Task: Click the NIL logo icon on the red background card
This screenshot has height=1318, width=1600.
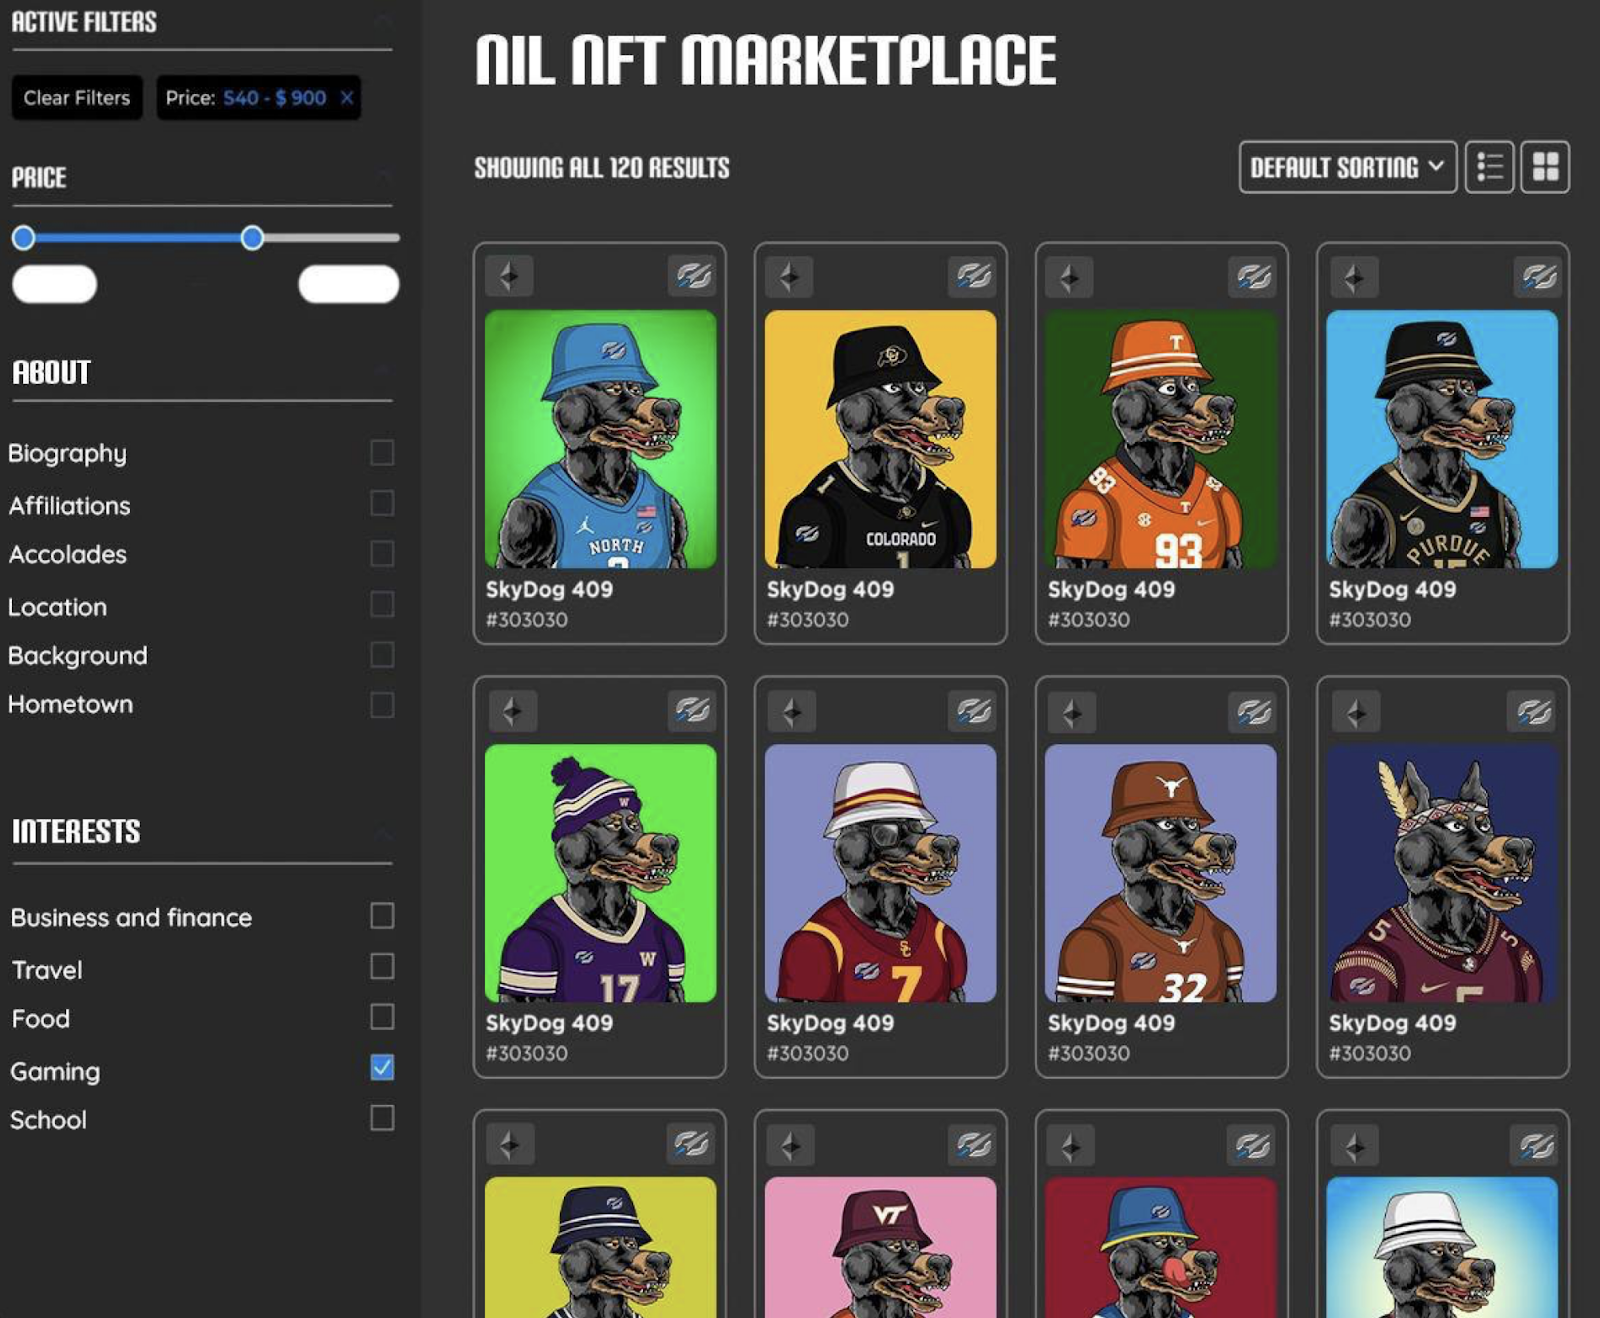Action: [x=1252, y=1143]
